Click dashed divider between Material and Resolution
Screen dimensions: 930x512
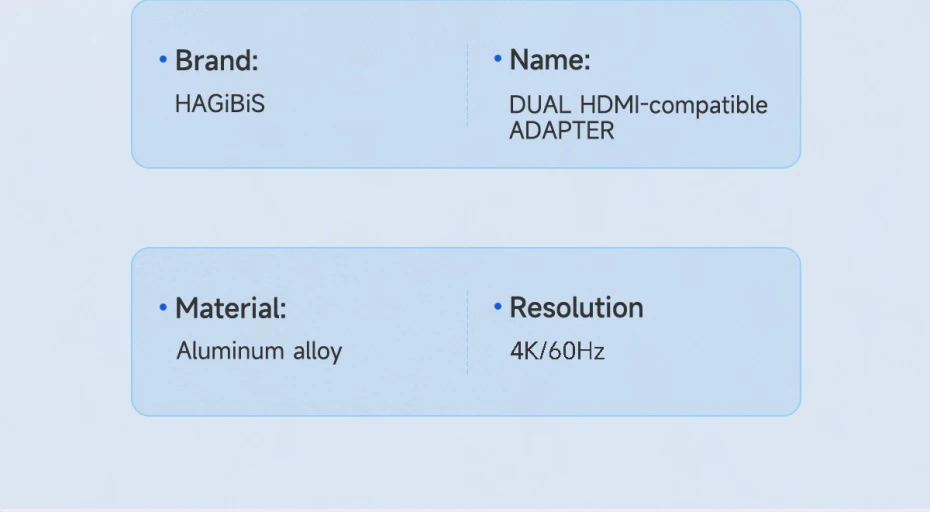[x=467, y=332]
